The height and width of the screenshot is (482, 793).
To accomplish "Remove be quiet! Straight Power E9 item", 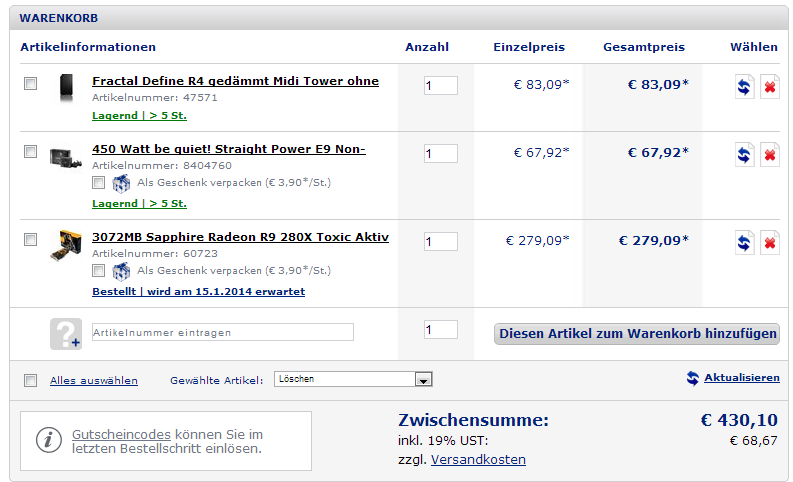I will (770, 155).
